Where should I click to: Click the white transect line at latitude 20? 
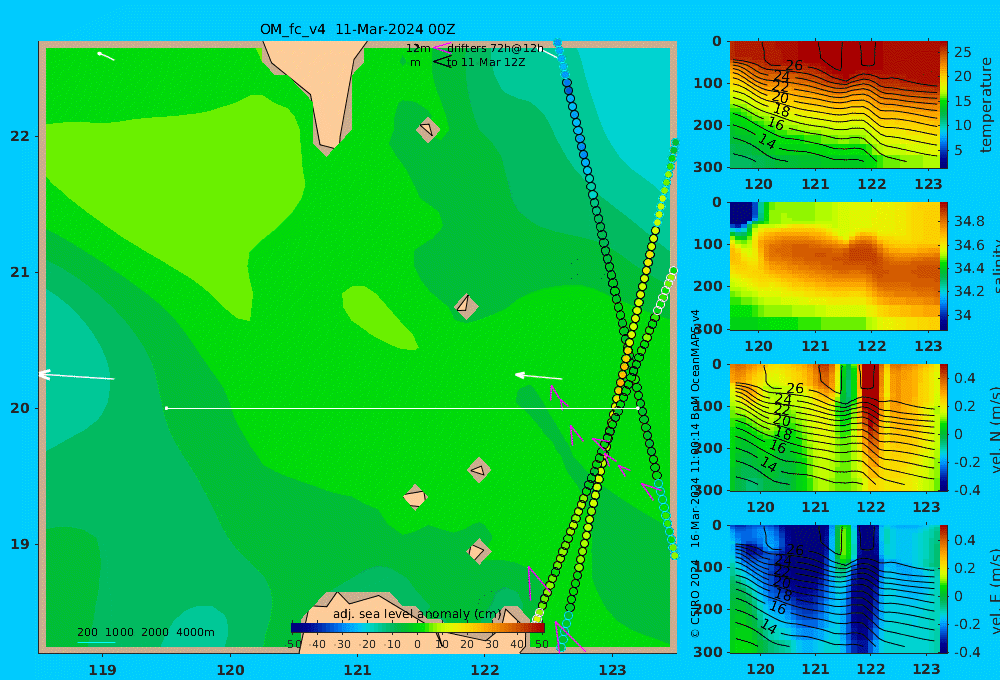pyautogui.click(x=402, y=408)
